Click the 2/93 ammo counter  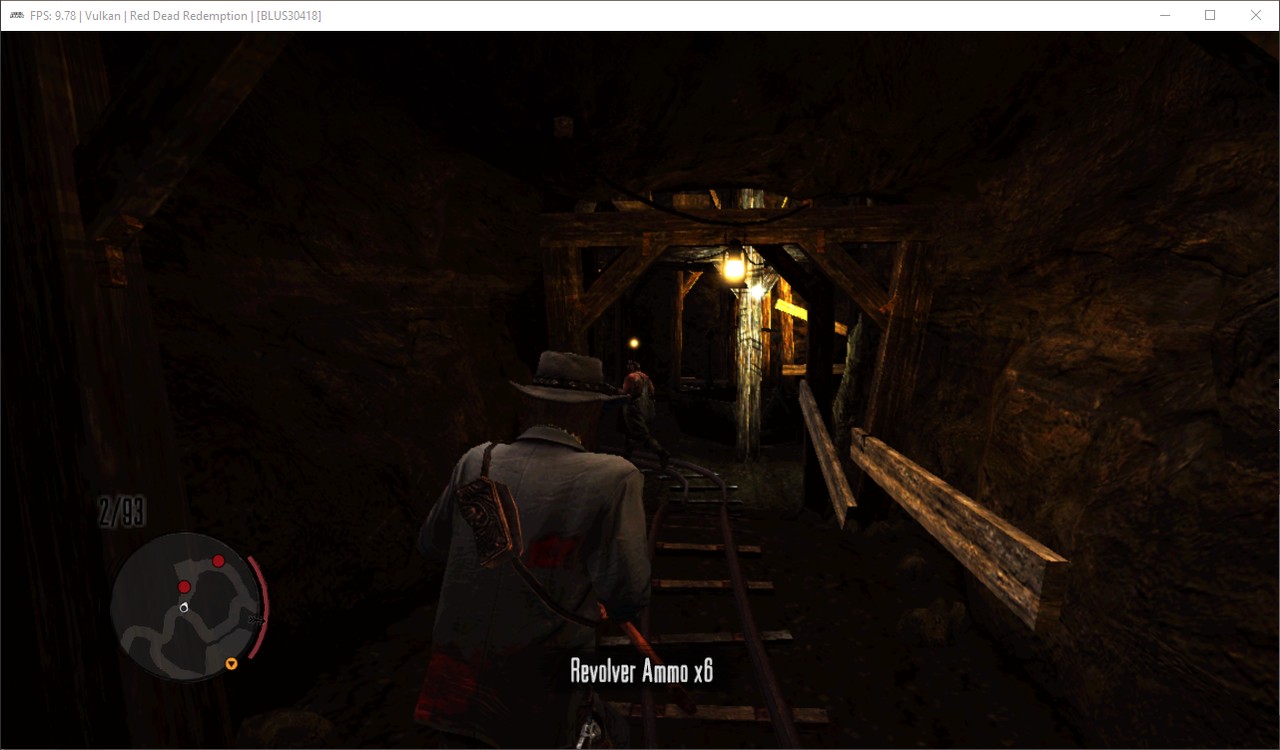[x=122, y=512]
